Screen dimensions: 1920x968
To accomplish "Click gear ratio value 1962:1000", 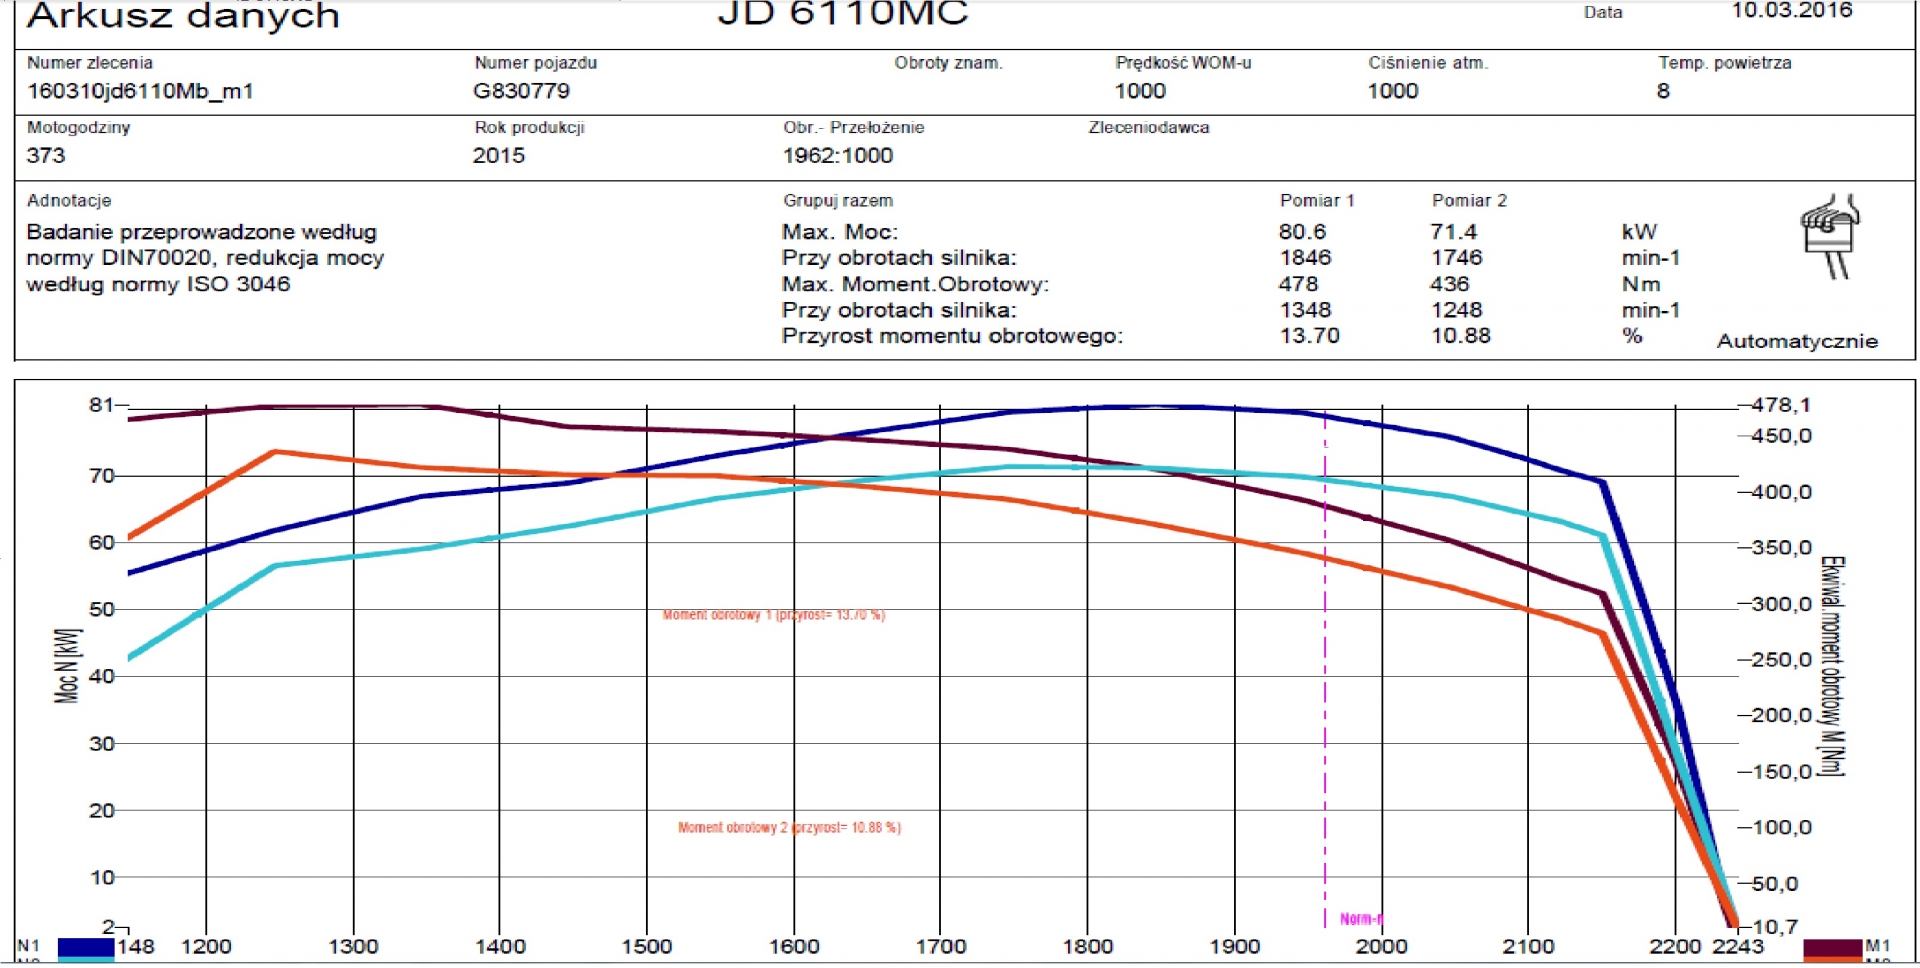I will (x=837, y=155).
